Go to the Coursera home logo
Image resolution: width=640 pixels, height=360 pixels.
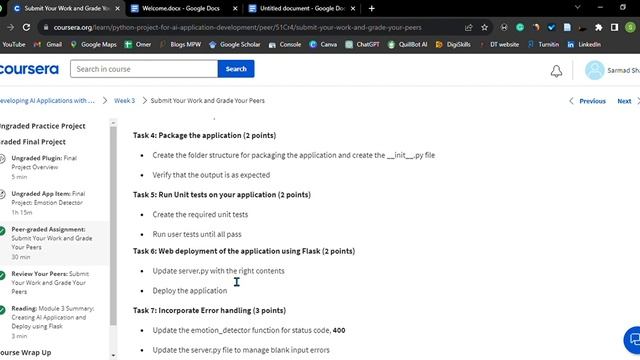click(x=29, y=69)
